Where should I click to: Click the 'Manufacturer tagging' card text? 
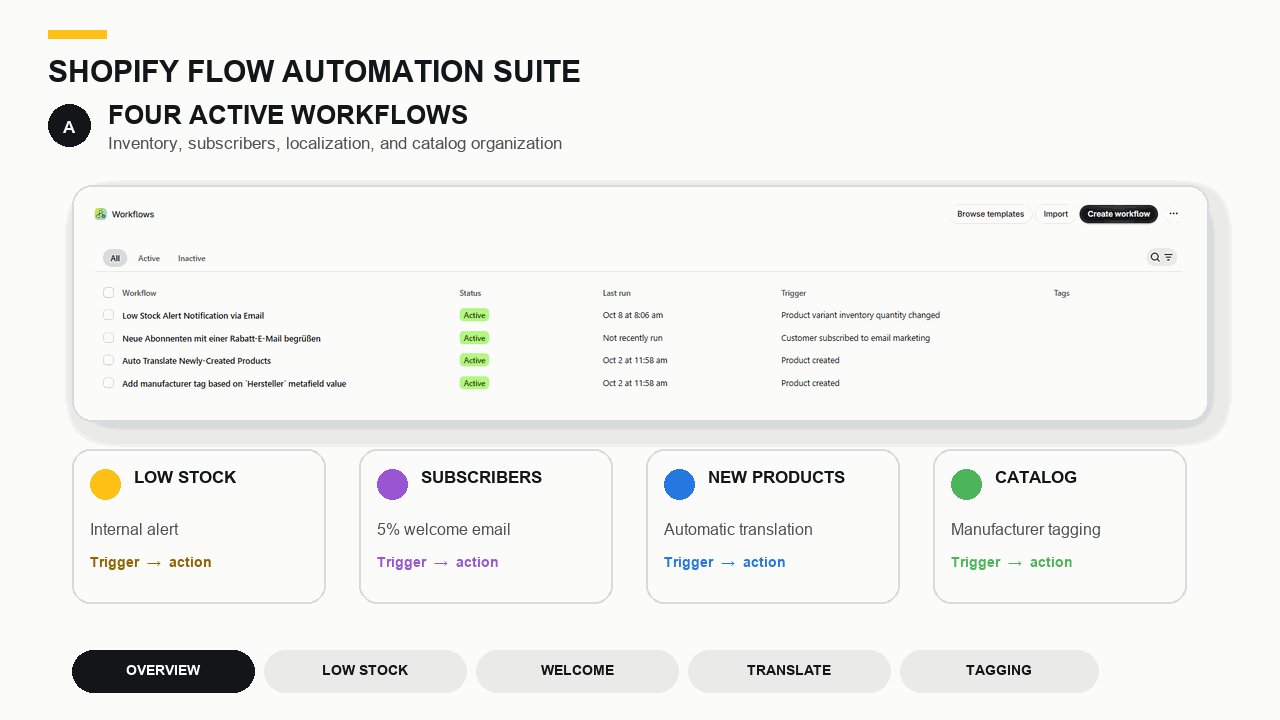coord(1026,529)
